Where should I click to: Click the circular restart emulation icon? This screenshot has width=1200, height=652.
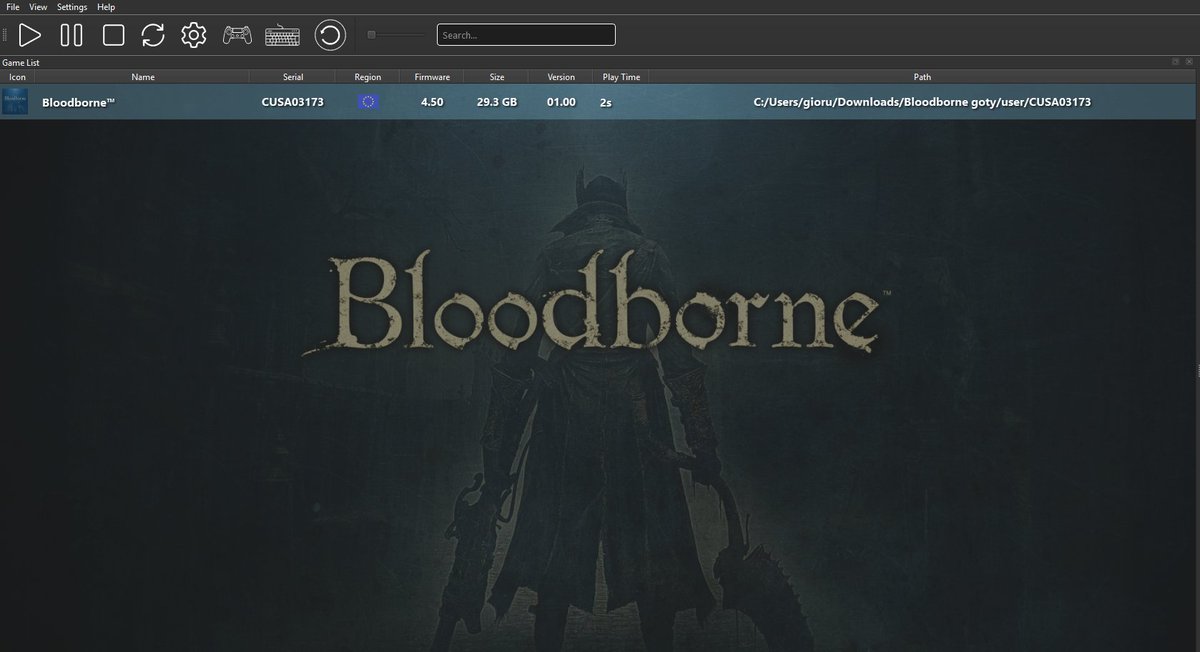pyautogui.click(x=330, y=36)
